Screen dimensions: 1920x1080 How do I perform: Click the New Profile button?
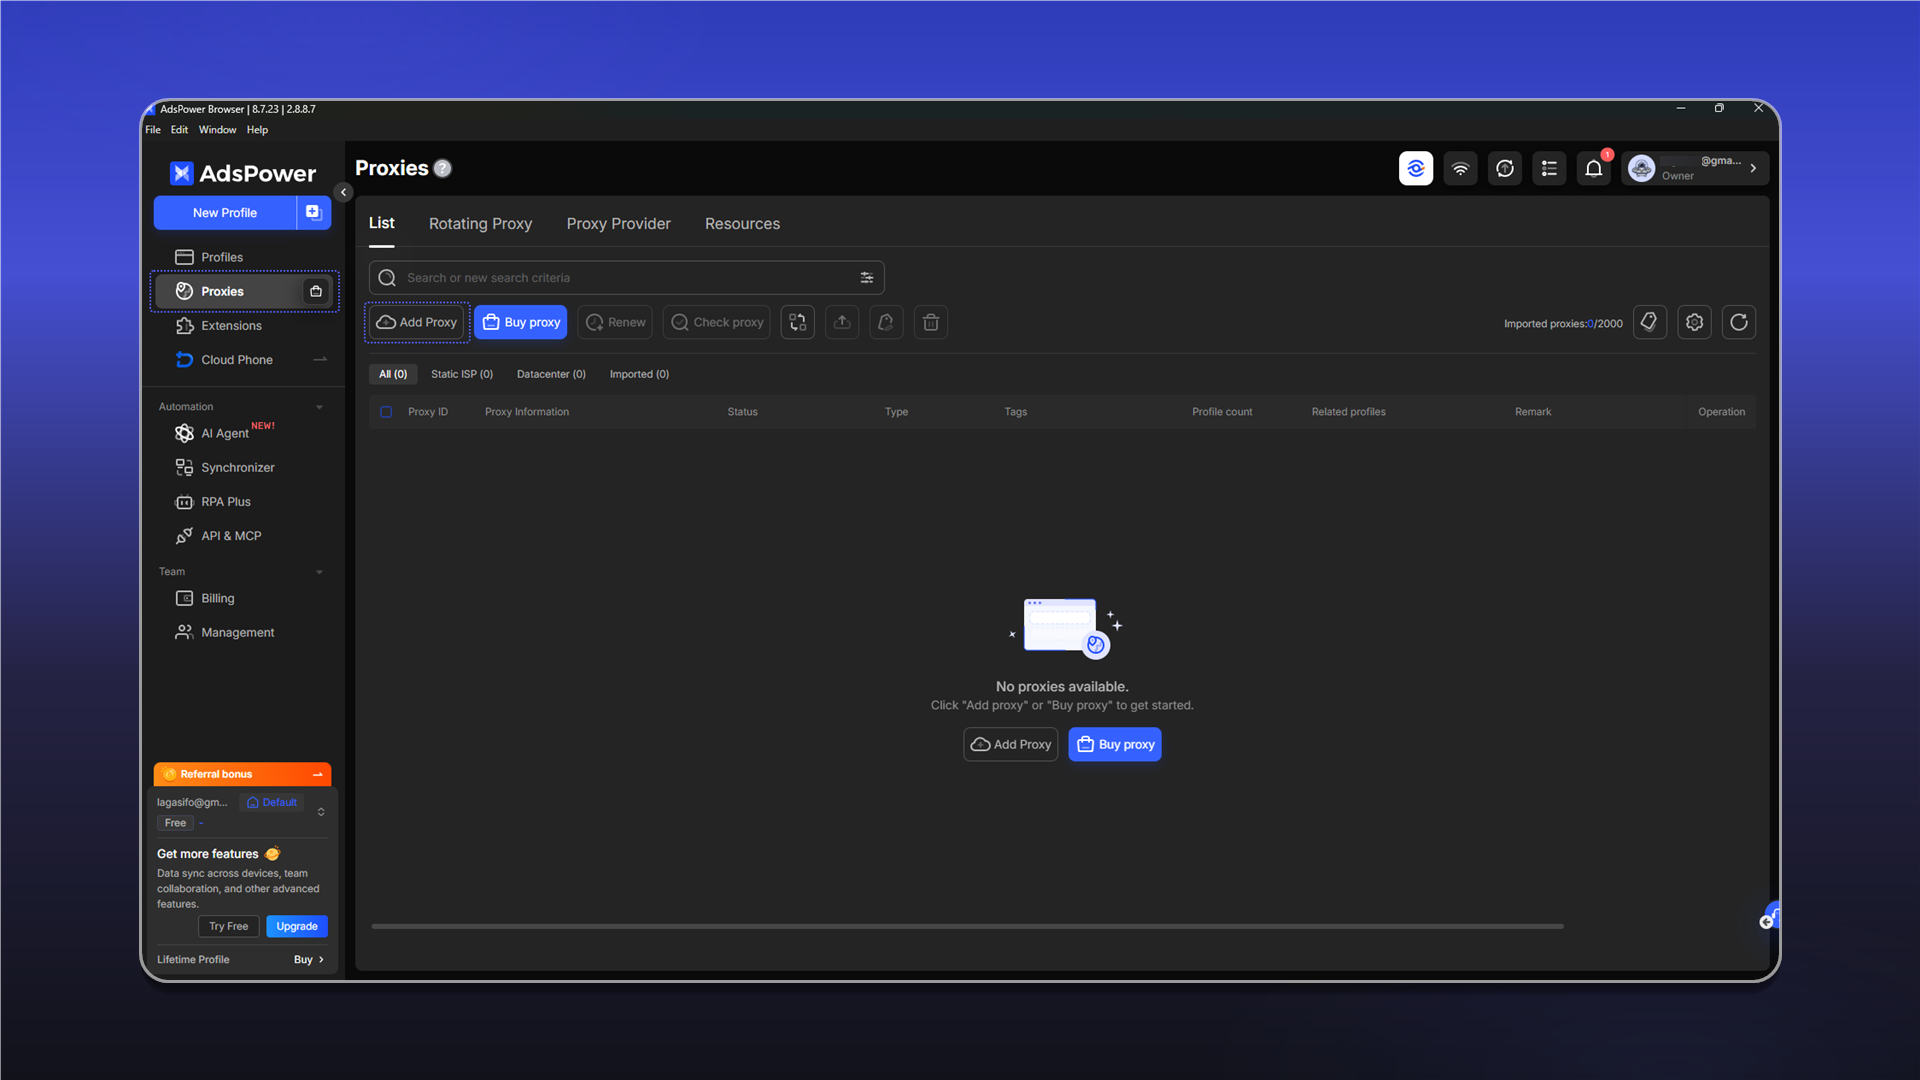click(225, 212)
